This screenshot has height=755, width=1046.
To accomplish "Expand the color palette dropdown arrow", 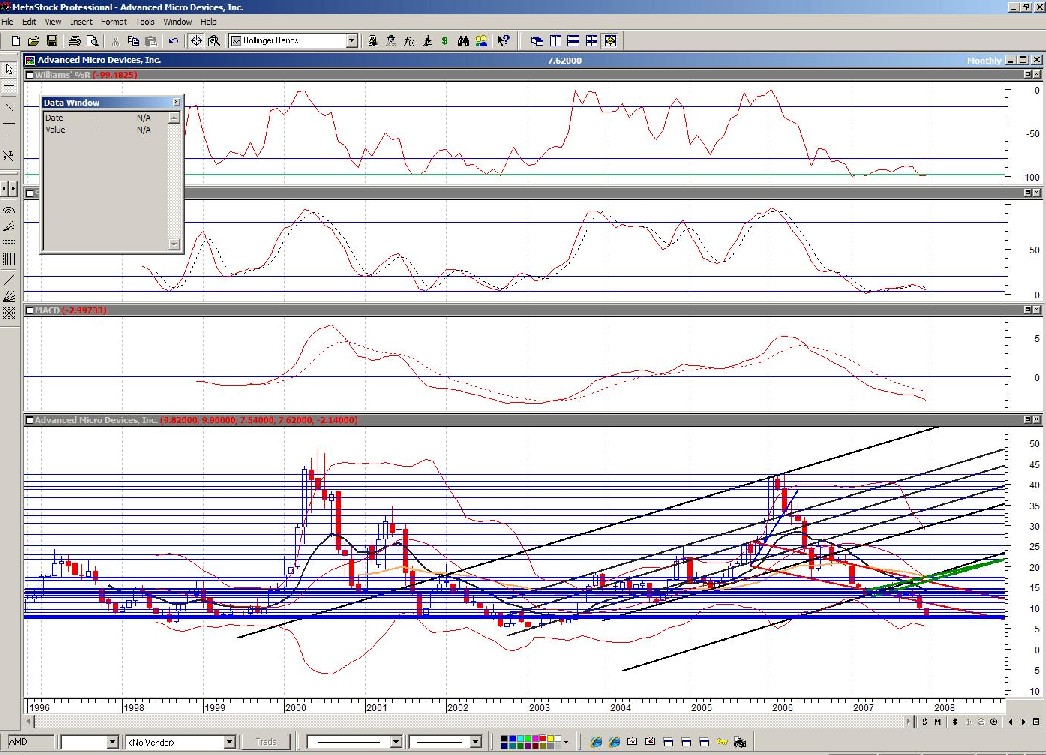I will pos(566,742).
